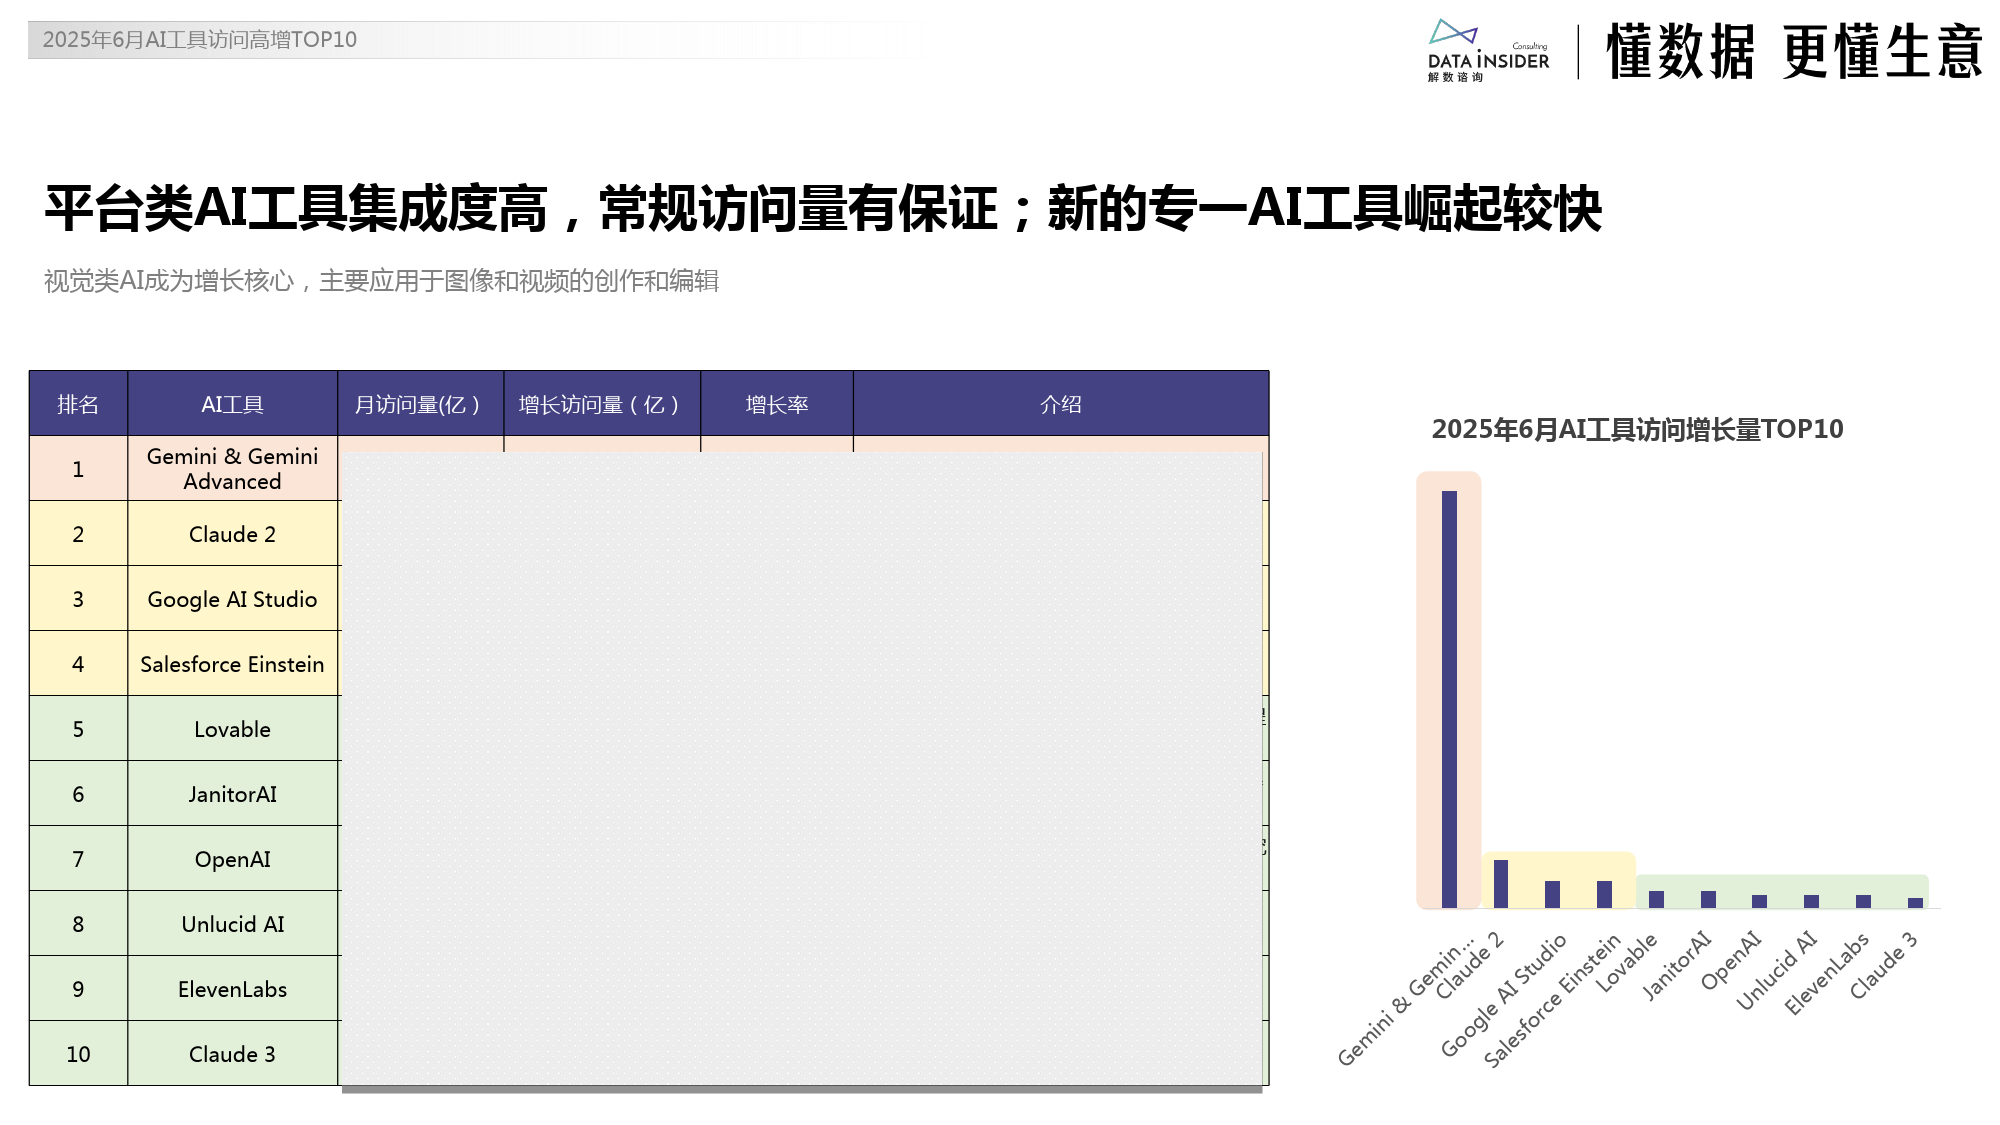Click the OpenAI table cell

(x=233, y=859)
